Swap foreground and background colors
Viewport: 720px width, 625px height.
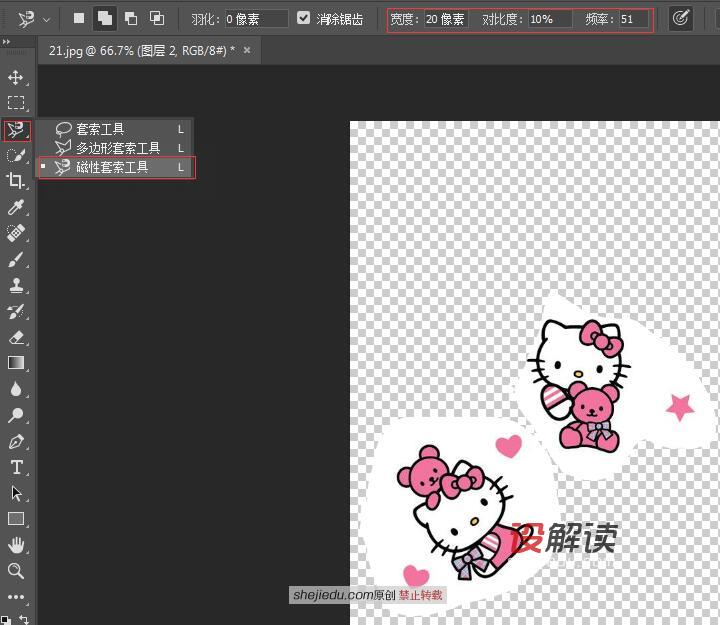pos(24,619)
